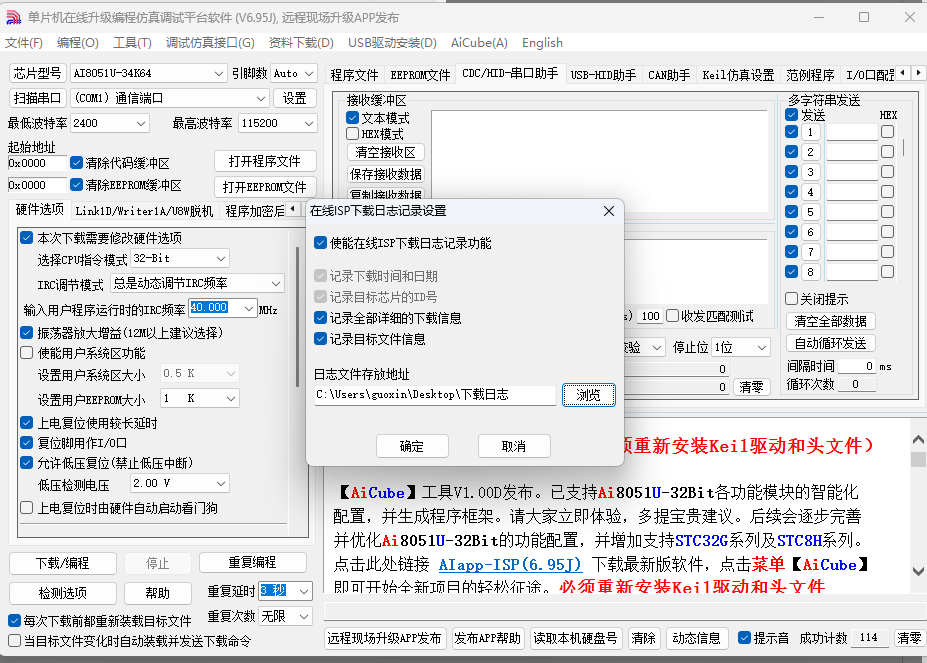Click 扫描串口 button
This screenshot has height=663, width=927.
37,98
